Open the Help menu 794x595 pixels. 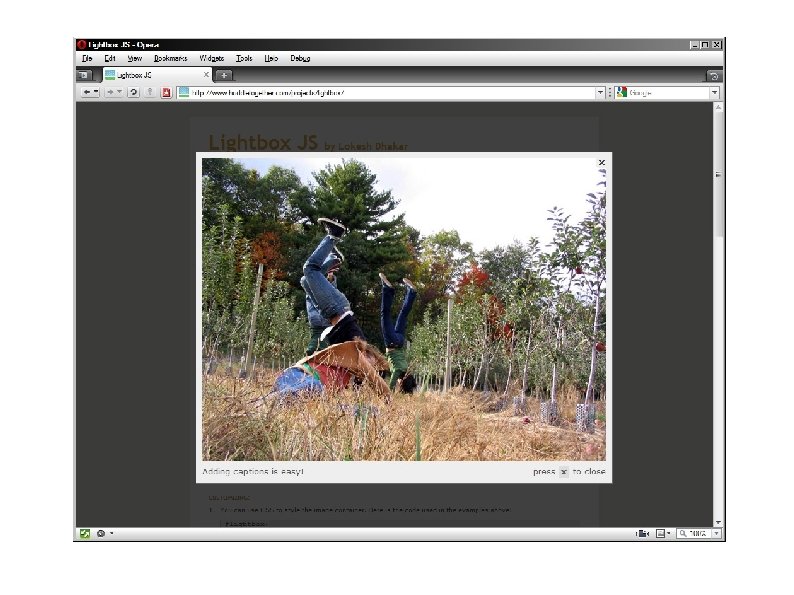coord(271,58)
